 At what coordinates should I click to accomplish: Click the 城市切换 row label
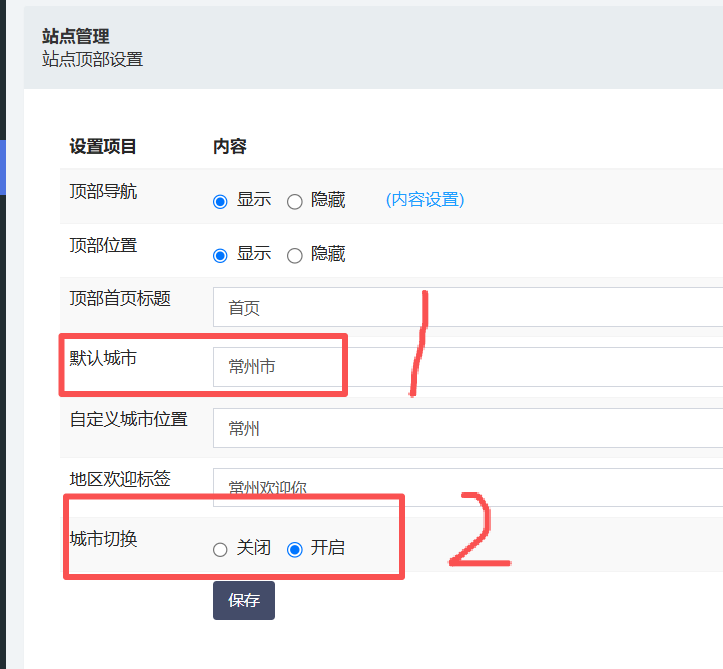point(103,539)
